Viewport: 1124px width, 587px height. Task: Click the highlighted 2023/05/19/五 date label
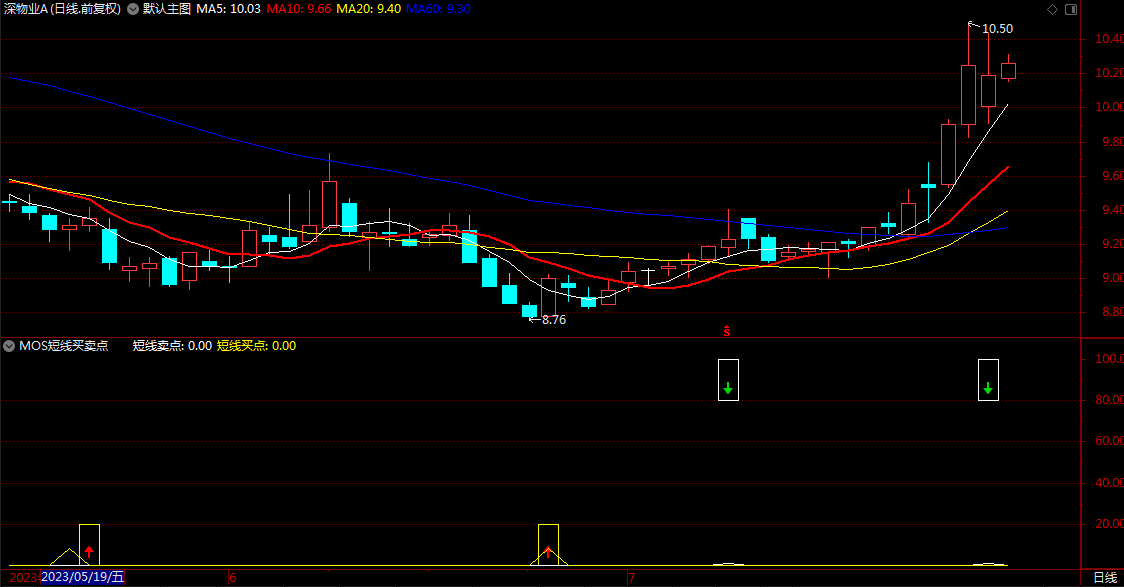[x=82, y=577]
